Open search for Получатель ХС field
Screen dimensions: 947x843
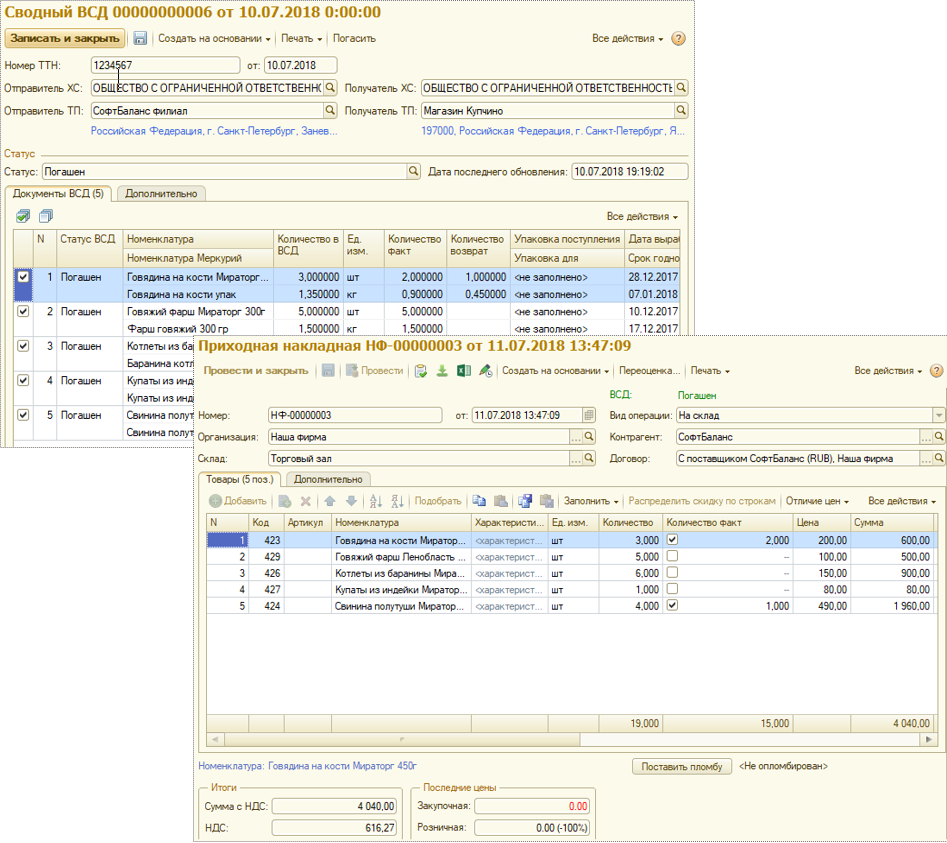tap(681, 88)
